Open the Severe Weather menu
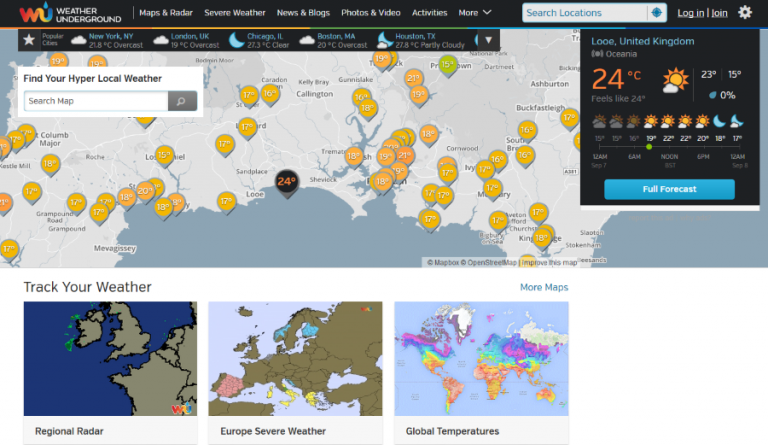The image size is (768, 445). tap(235, 13)
